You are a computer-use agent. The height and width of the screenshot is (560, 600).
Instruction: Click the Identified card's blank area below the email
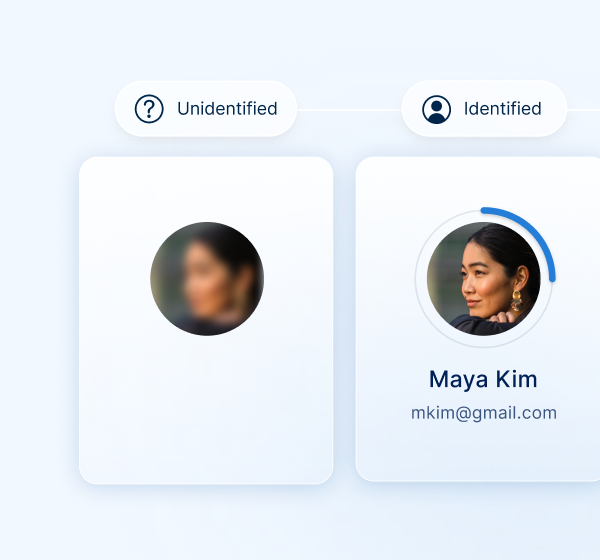[x=480, y=450]
